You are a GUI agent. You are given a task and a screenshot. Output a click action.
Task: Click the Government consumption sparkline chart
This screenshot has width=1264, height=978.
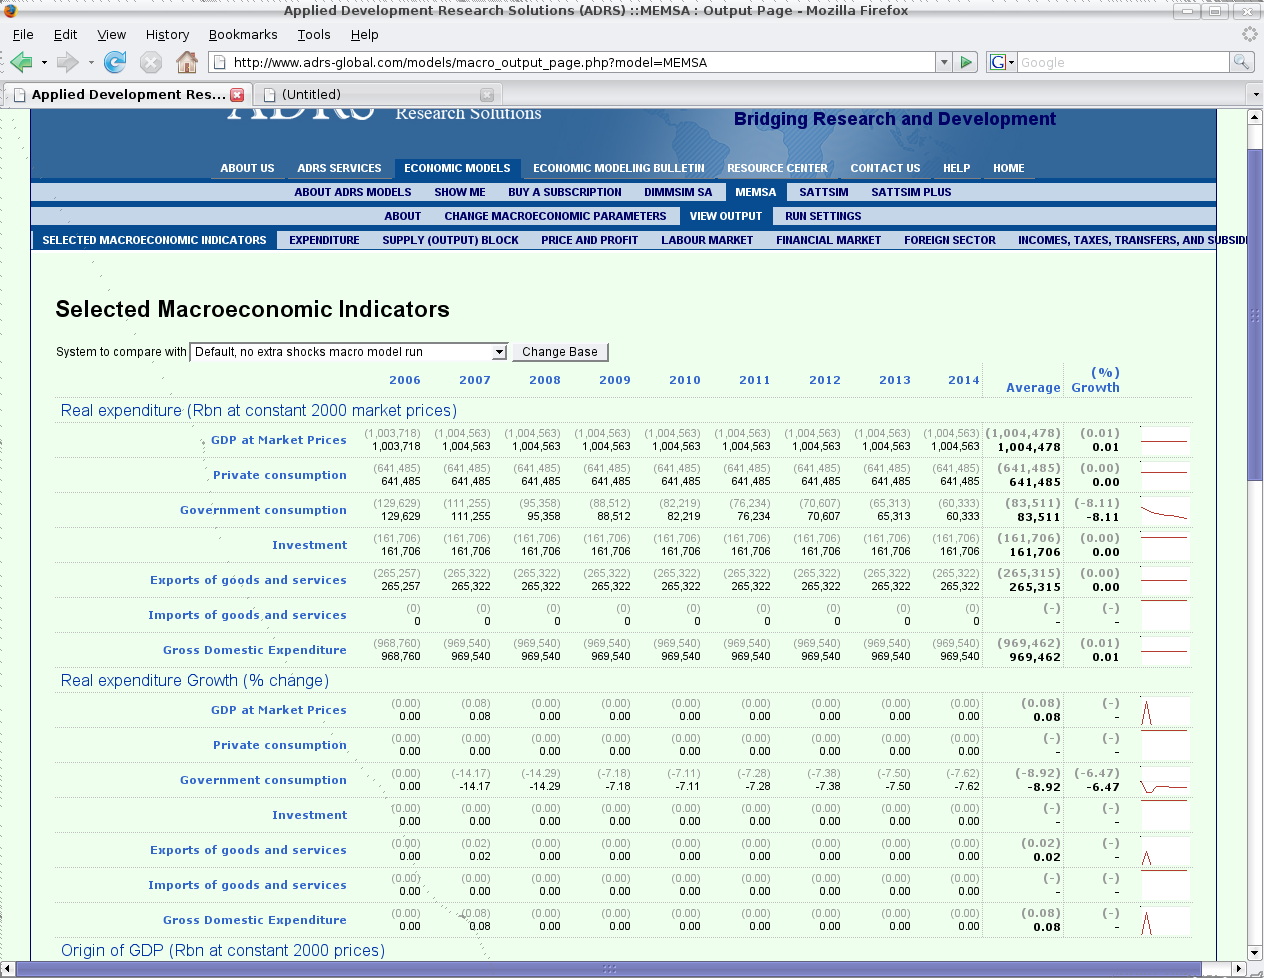1164,511
